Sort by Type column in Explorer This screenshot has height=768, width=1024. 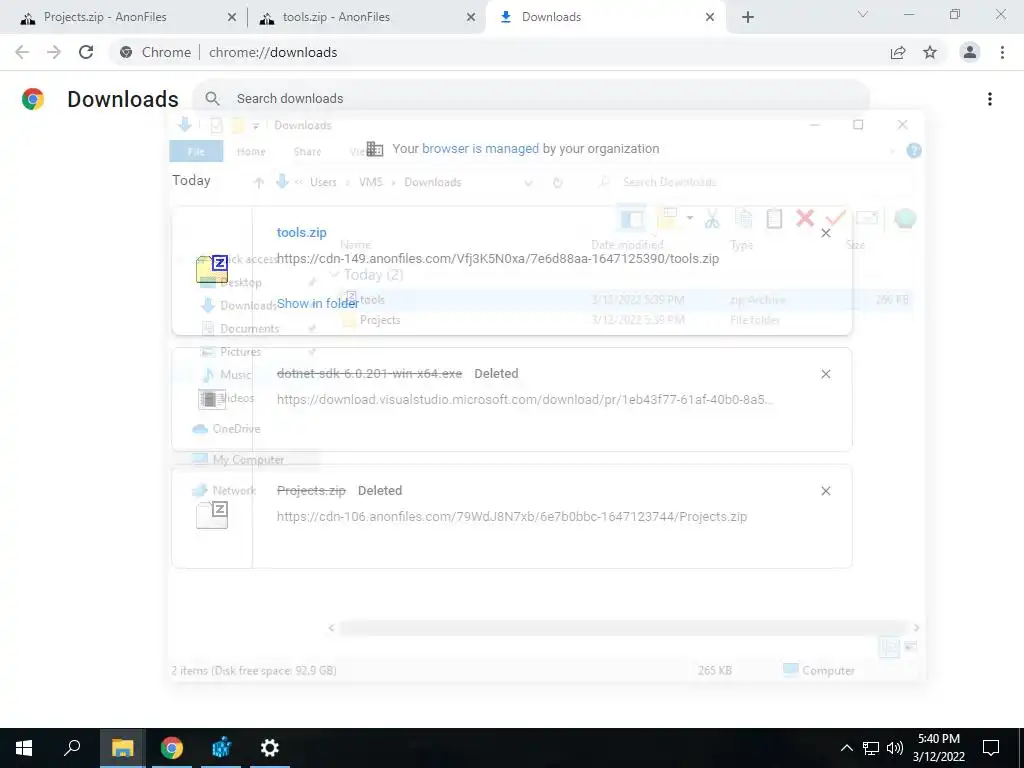tap(741, 245)
